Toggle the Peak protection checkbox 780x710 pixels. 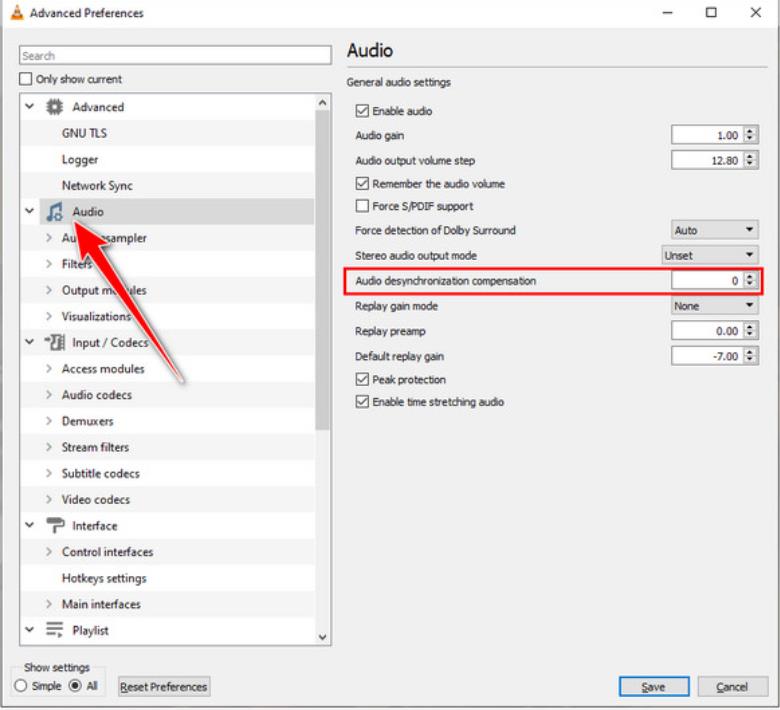coord(362,380)
